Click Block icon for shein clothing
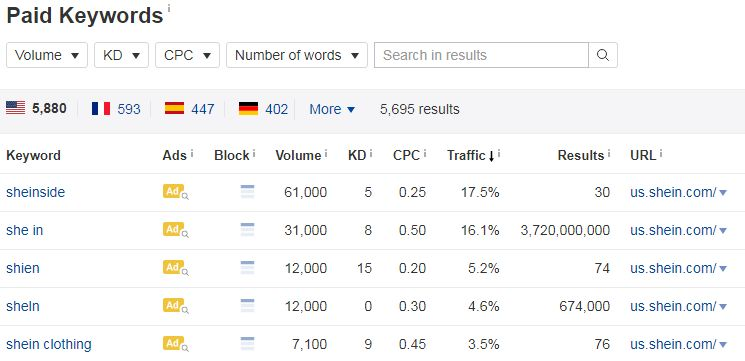The image size is (745, 361). [x=247, y=344]
